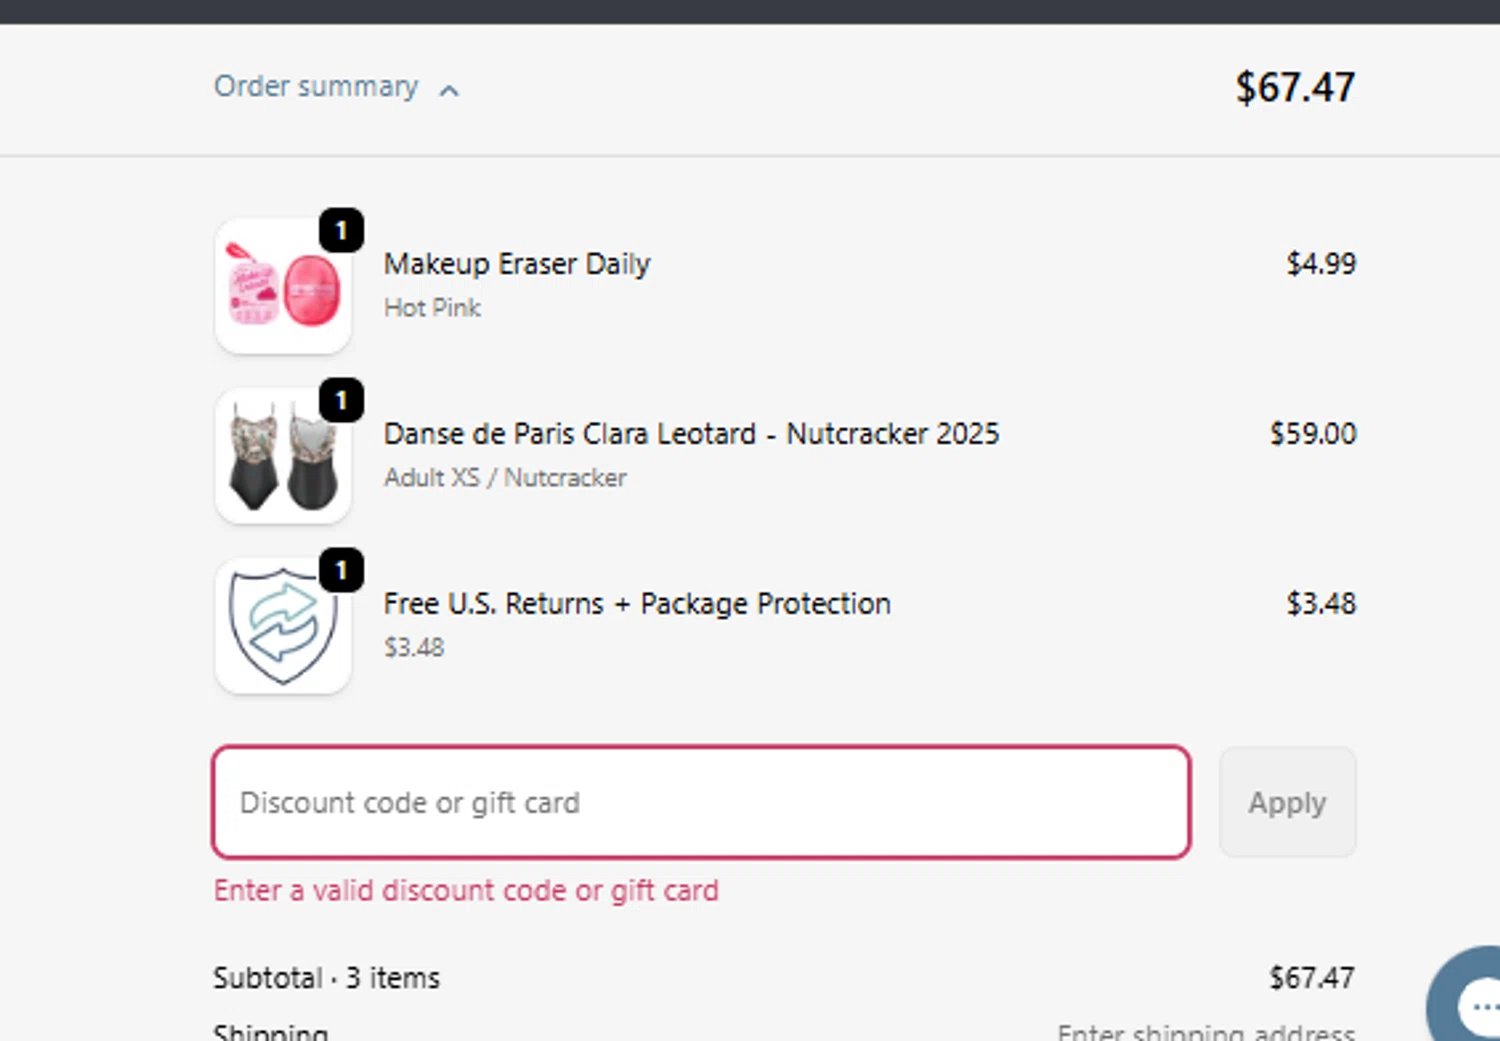Click the Makeup Eraser Daily product name

point(517,264)
